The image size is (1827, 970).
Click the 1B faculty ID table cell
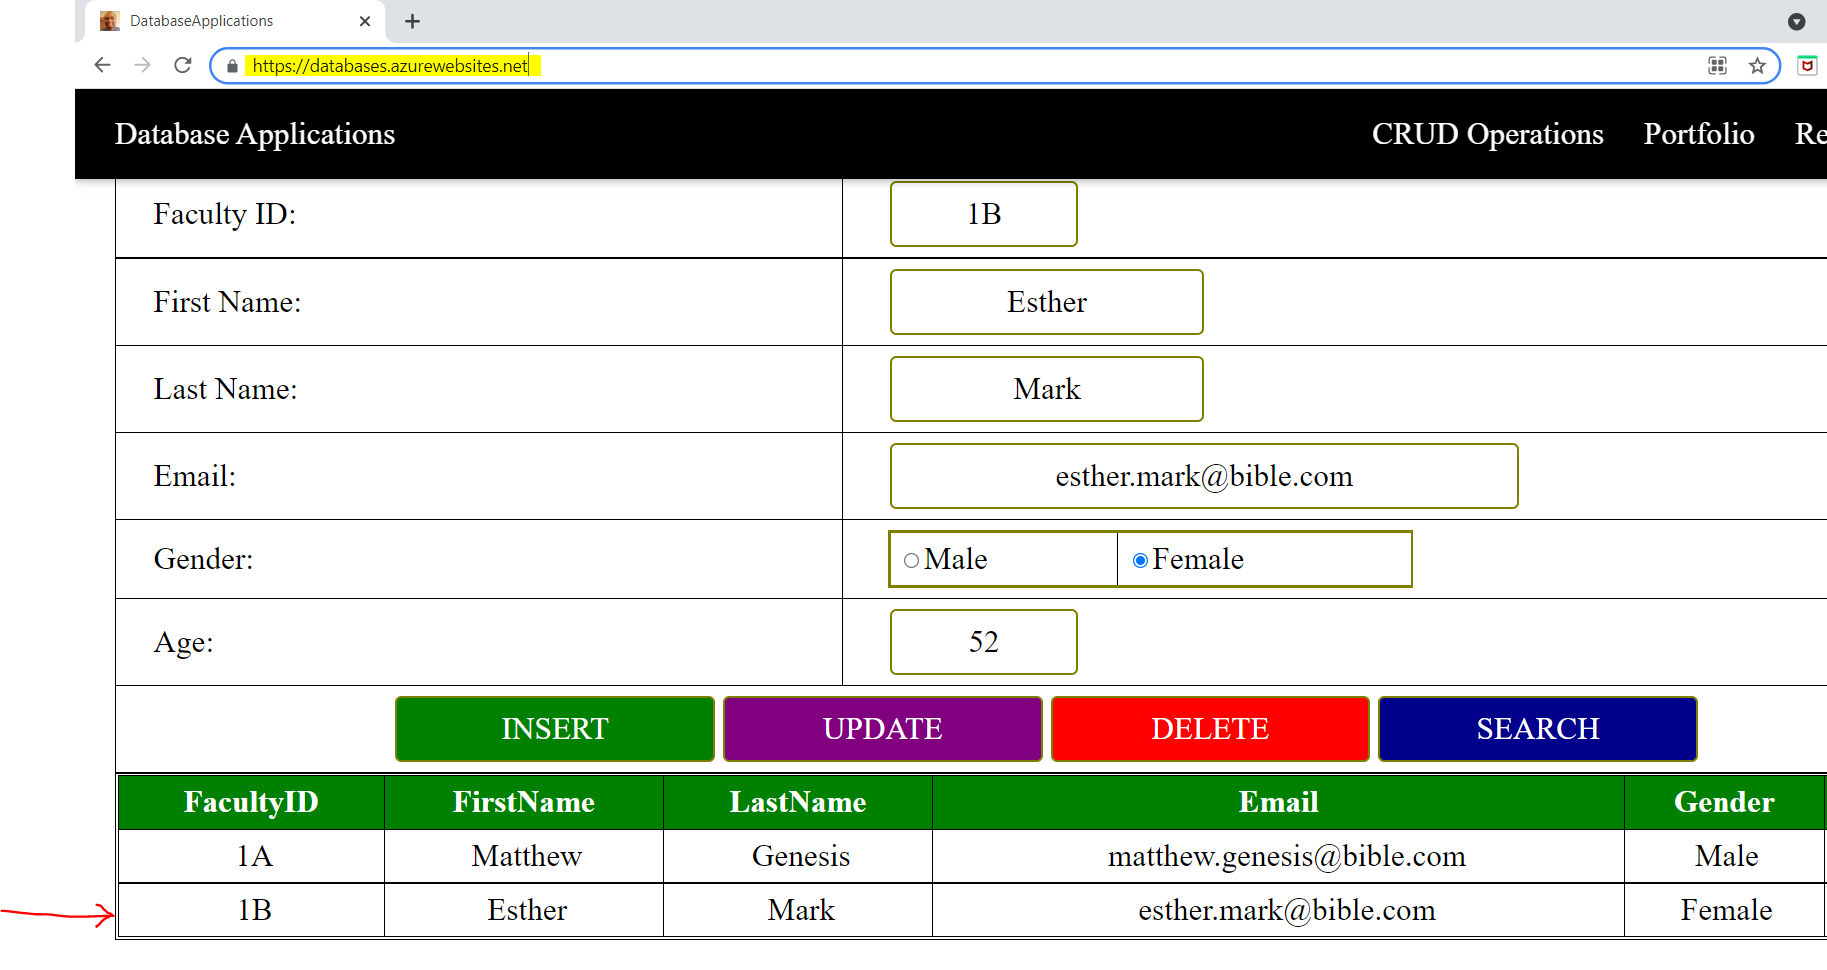point(251,910)
